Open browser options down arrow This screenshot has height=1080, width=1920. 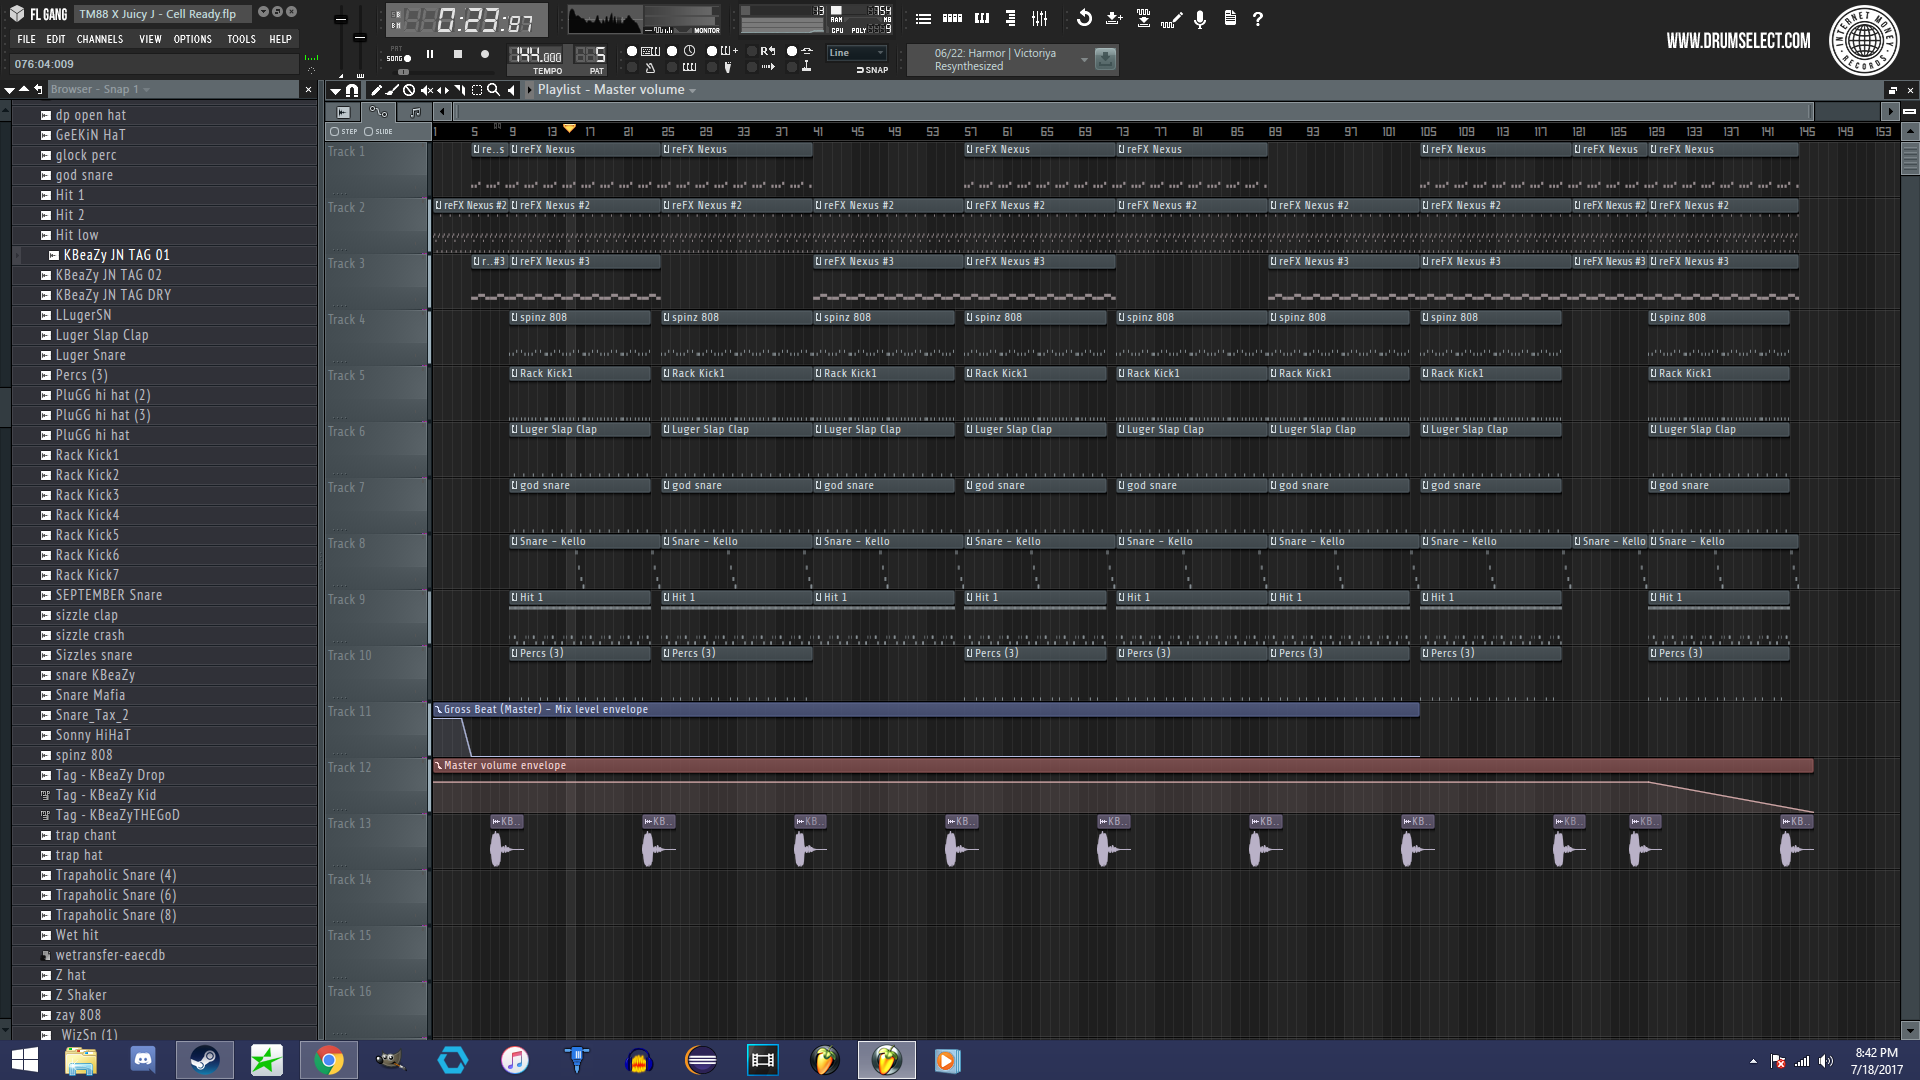click(x=9, y=90)
